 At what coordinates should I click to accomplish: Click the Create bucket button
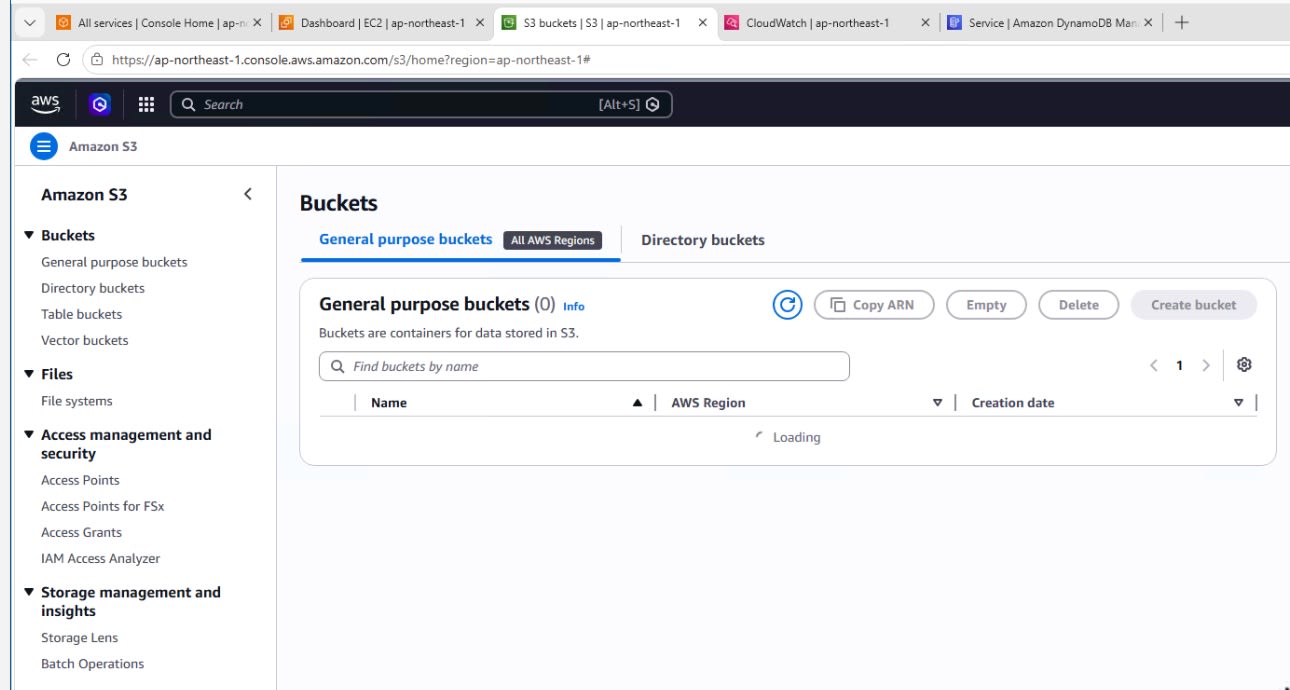coord(1193,305)
